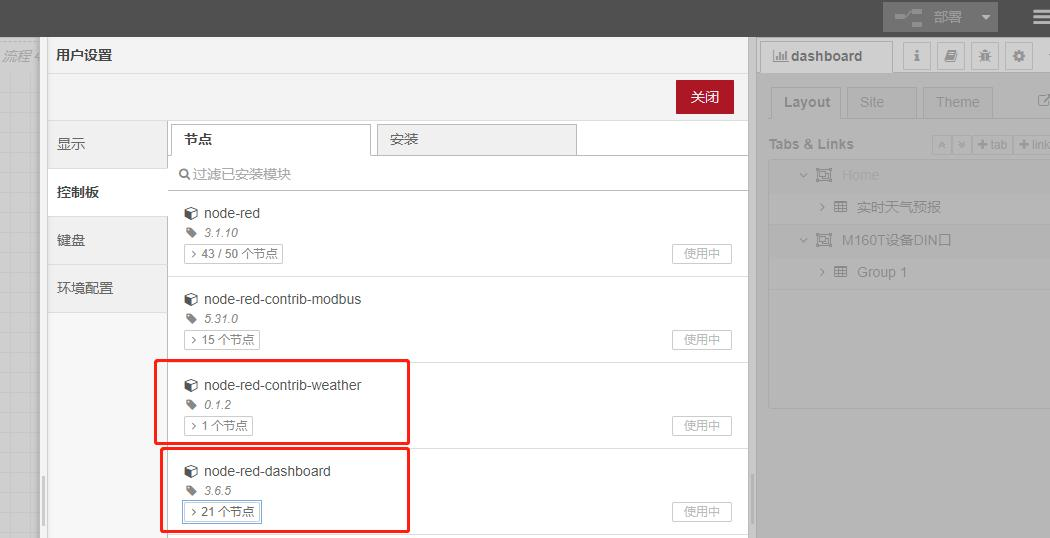Close user settings with 关闭 button
The height and width of the screenshot is (538, 1050).
(704, 97)
